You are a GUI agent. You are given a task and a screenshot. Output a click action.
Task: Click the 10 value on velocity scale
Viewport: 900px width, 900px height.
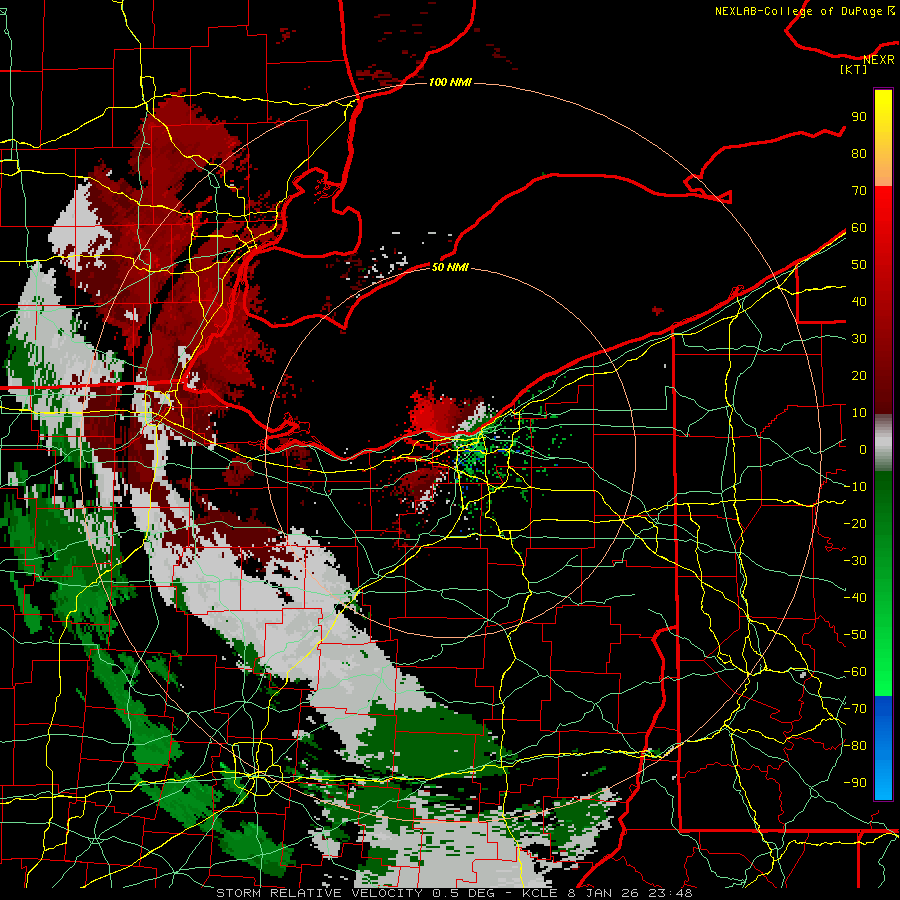(859, 413)
